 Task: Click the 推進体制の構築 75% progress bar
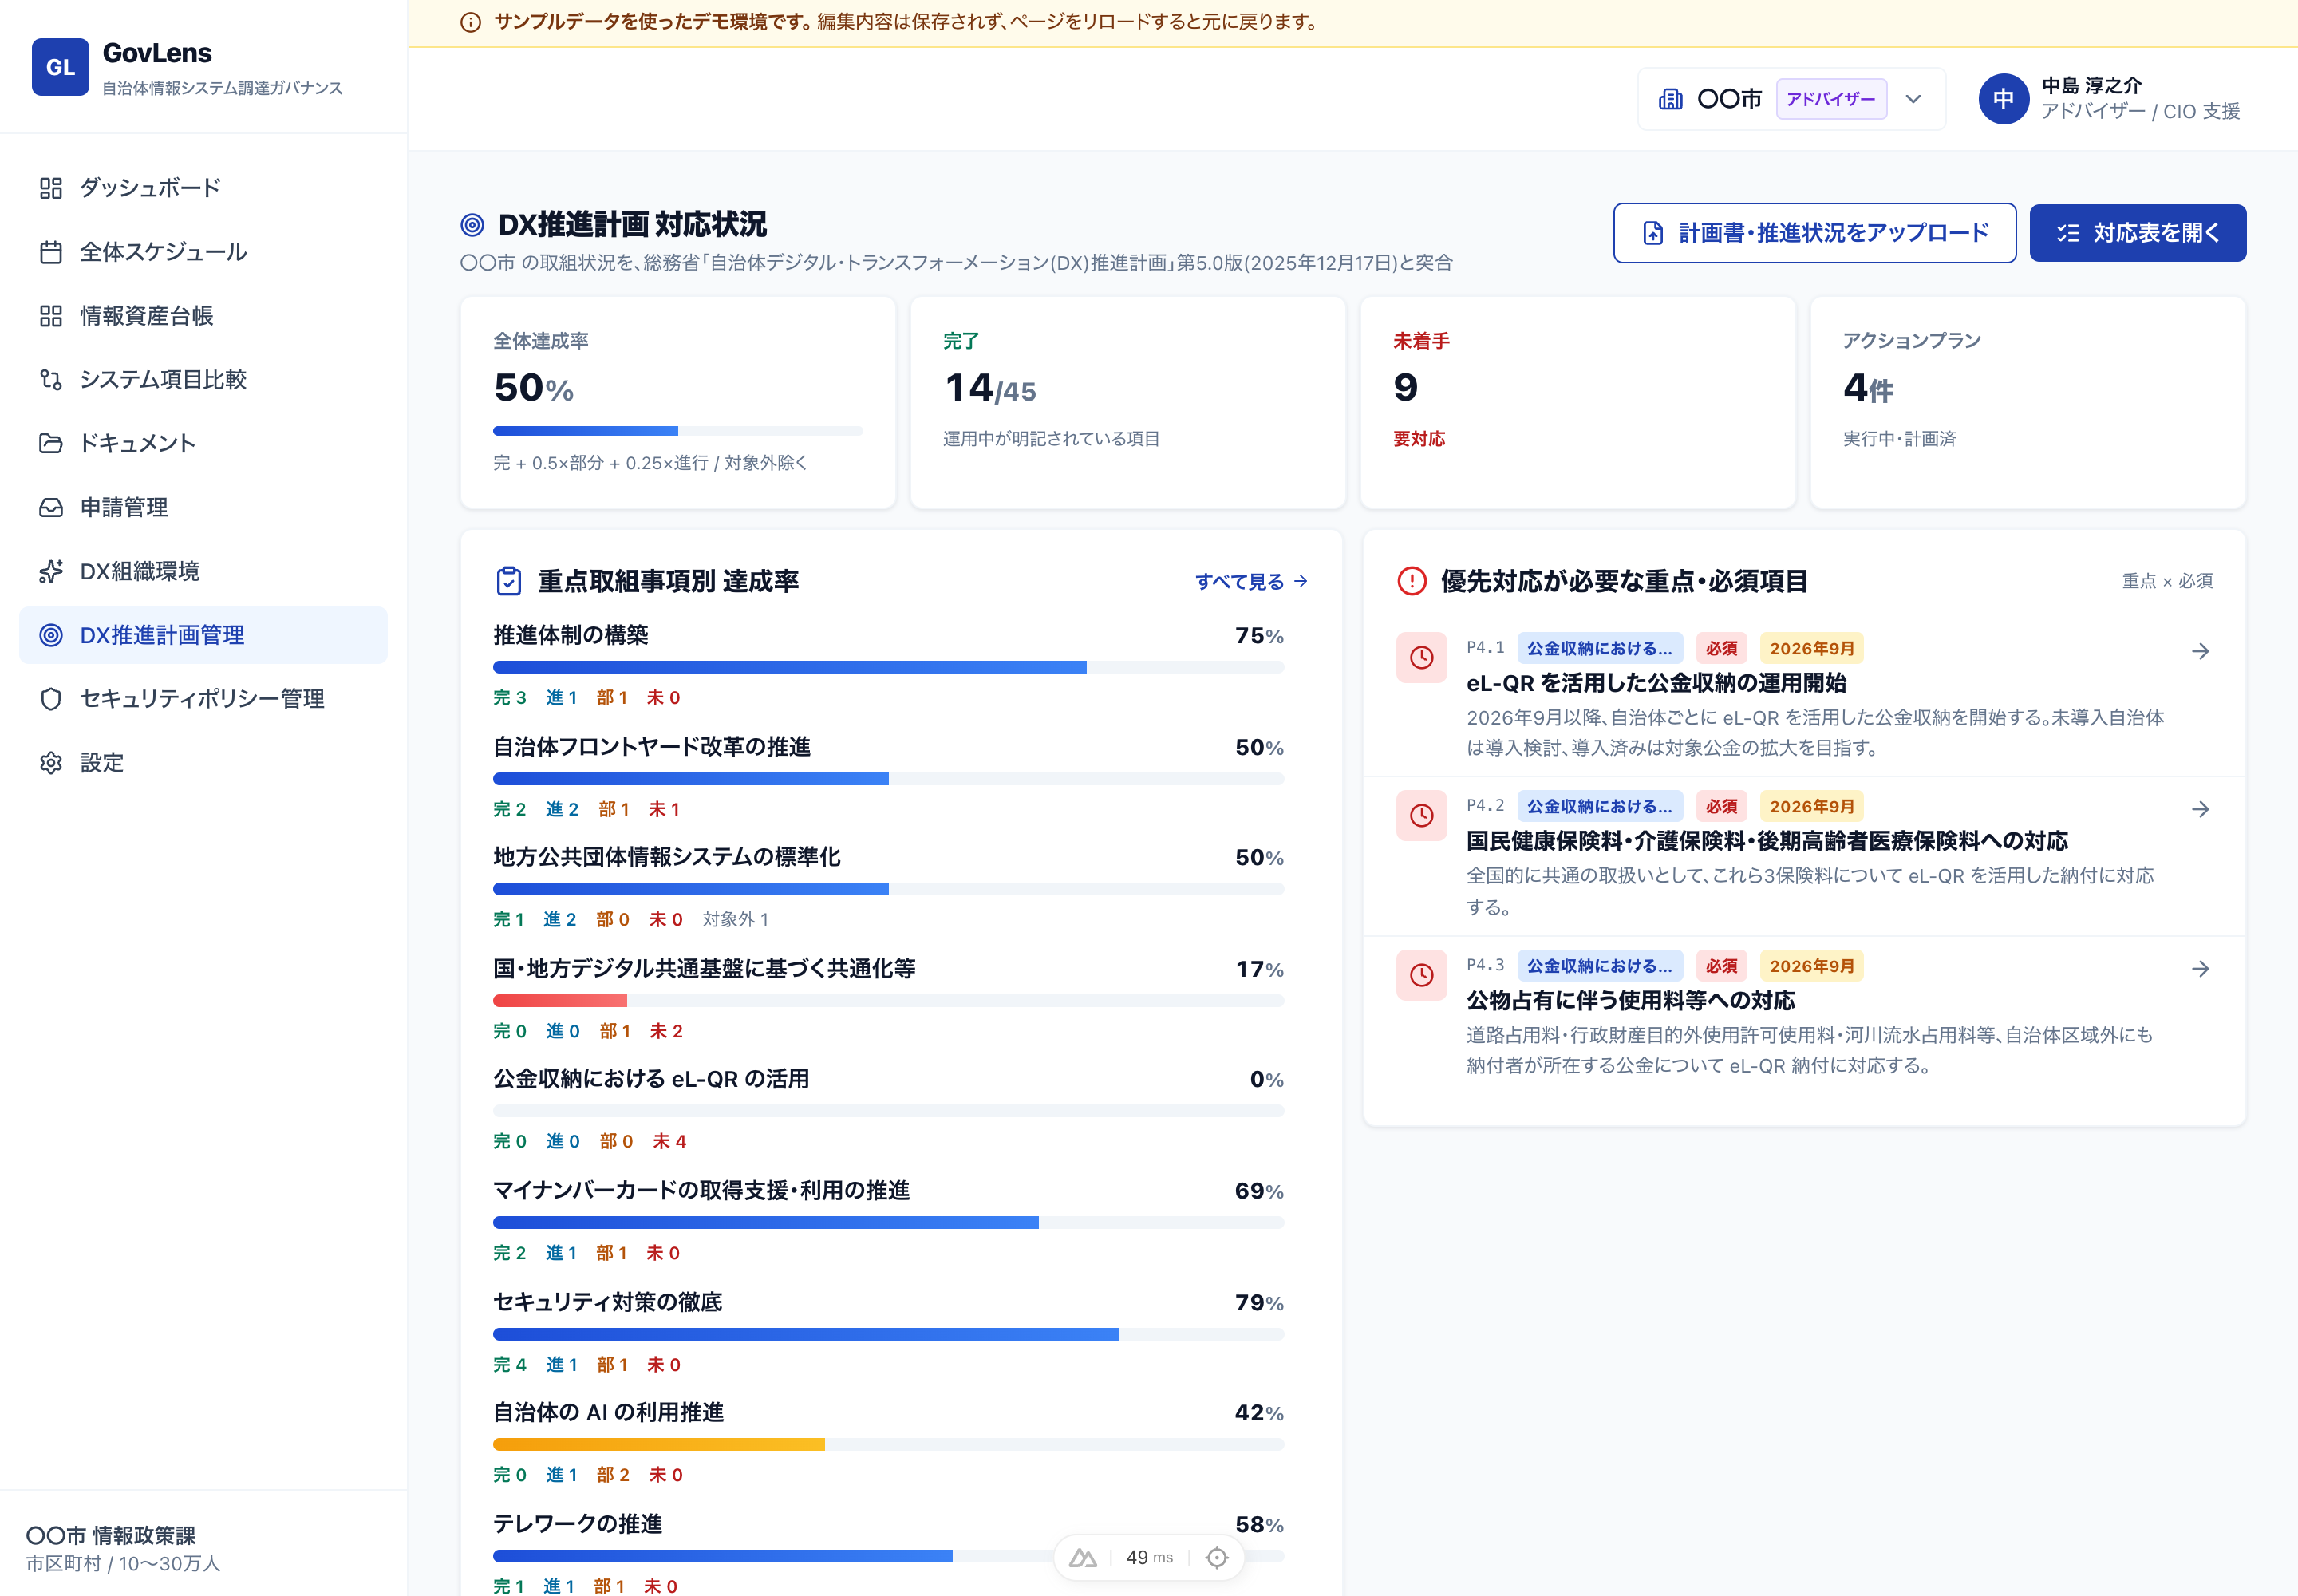888,667
